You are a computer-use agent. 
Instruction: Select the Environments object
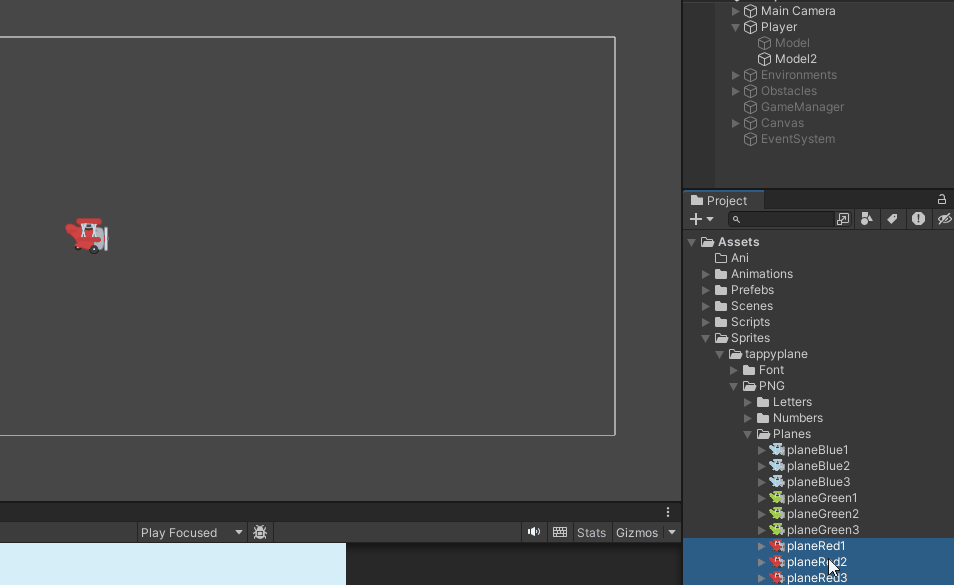click(x=798, y=75)
